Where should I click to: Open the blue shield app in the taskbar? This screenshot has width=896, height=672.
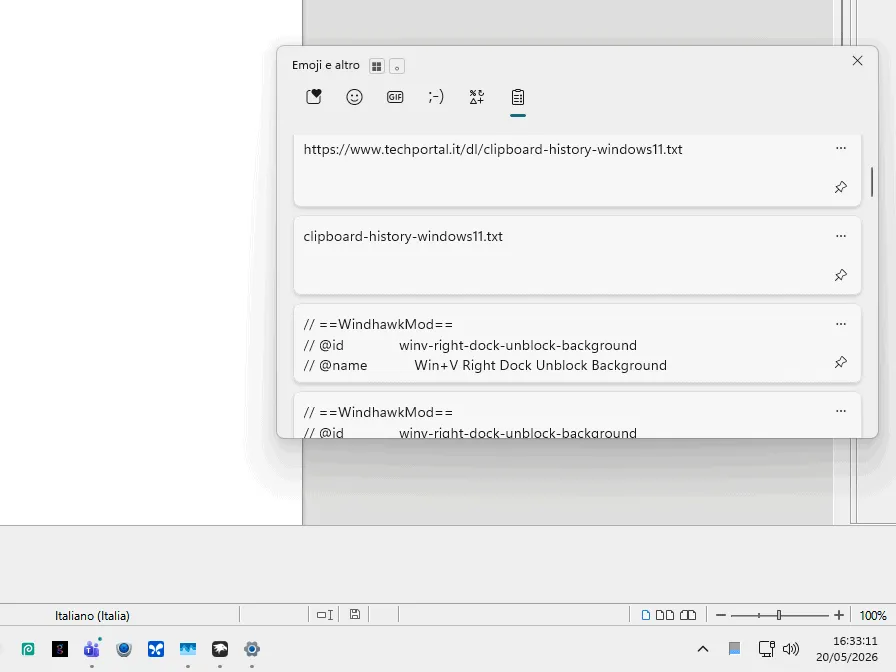[124, 649]
